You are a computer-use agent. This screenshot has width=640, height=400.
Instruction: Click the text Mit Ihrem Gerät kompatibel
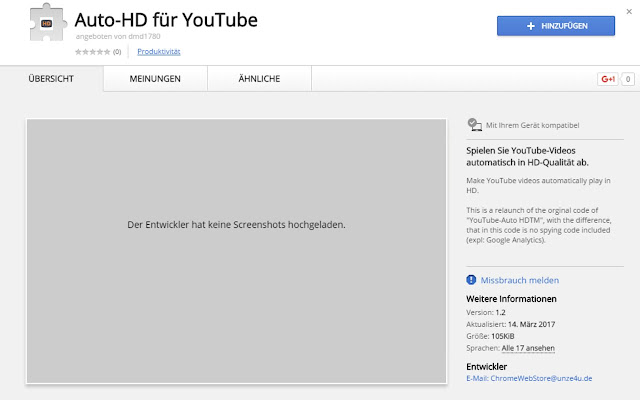click(x=532, y=125)
